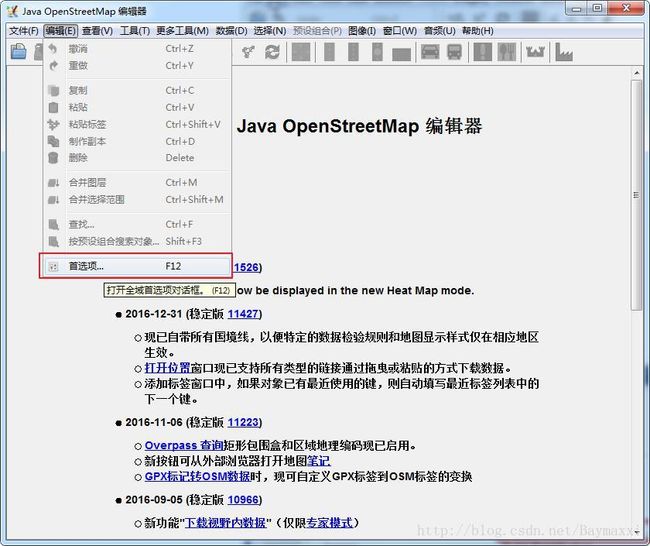Viewport: 650px width, 546px height.
Task: Select the 粘贴 Ctrl+V menu entry
Action: coord(137,107)
